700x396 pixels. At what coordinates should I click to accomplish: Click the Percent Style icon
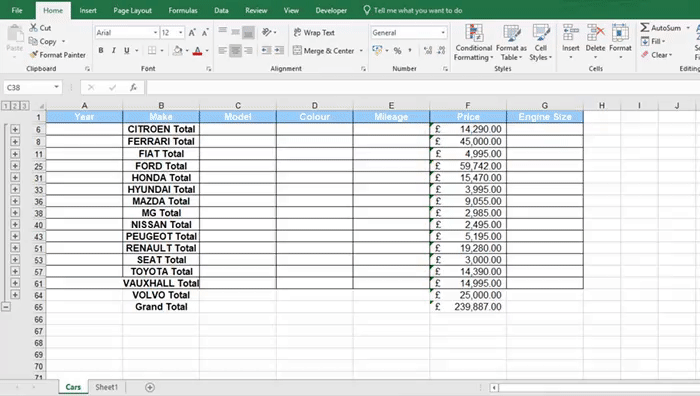tap(397, 50)
